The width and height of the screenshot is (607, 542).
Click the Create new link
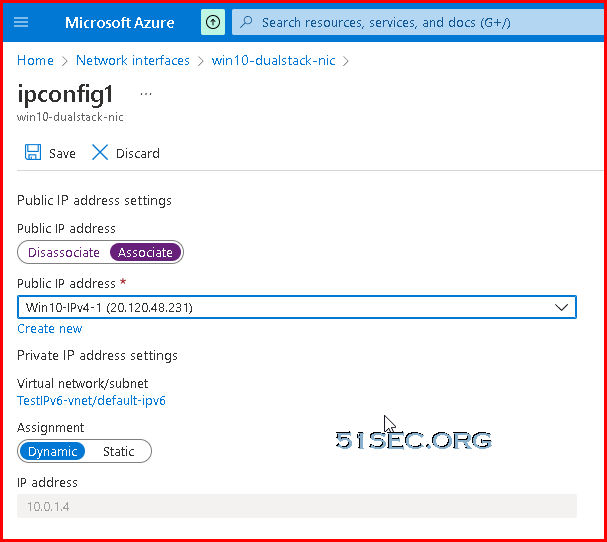click(x=50, y=329)
